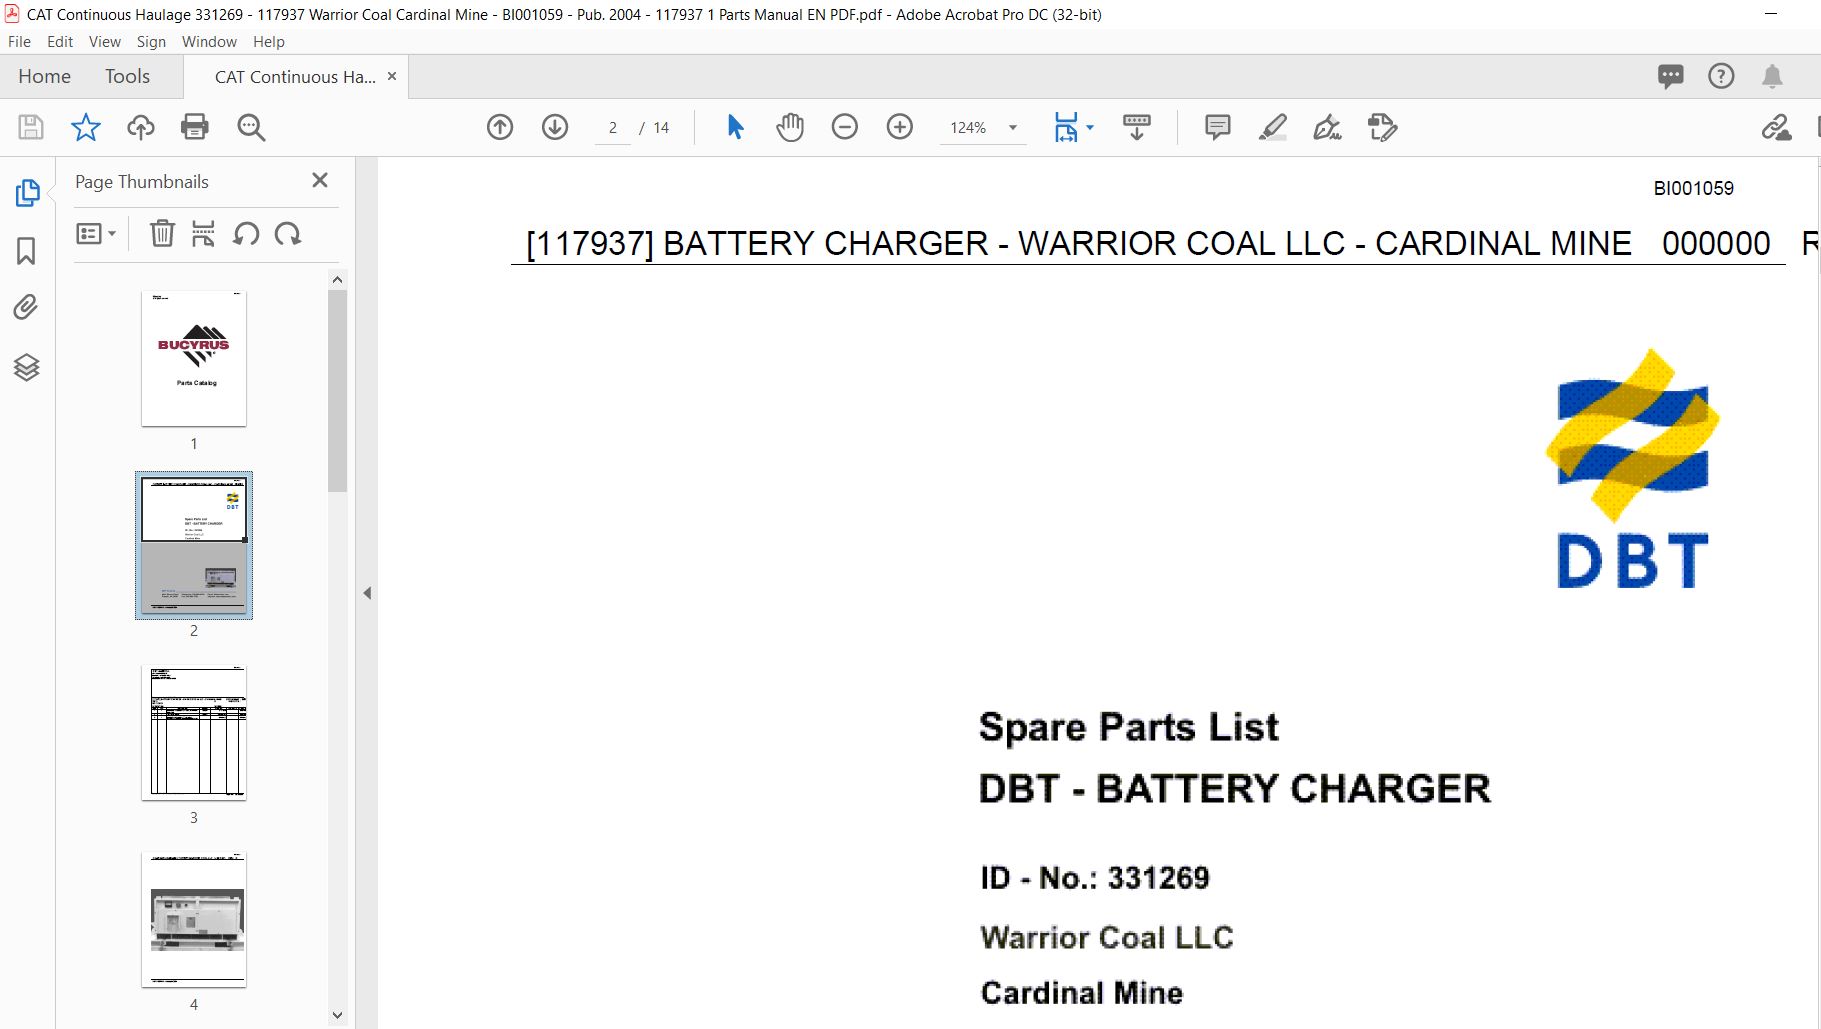
Task: Open the Sign menu
Action: [x=151, y=41]
